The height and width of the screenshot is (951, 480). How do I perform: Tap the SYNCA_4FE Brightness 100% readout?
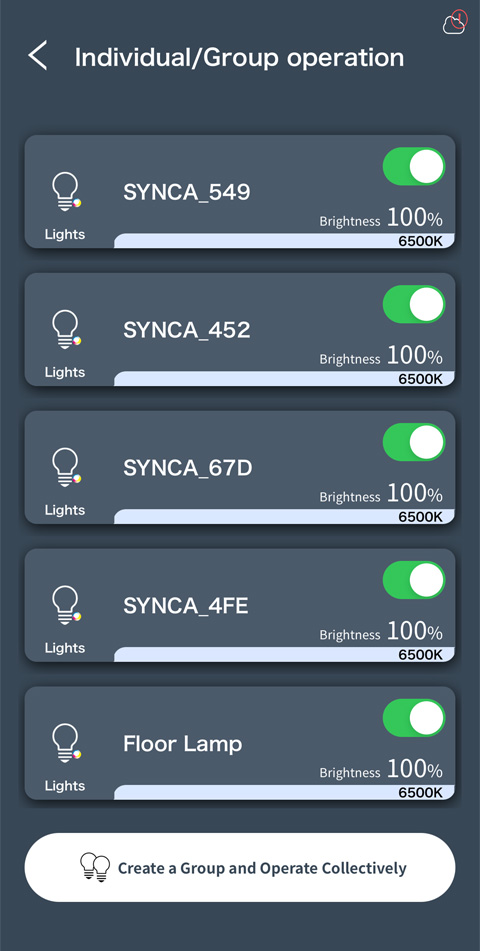[x=381, y=632]
